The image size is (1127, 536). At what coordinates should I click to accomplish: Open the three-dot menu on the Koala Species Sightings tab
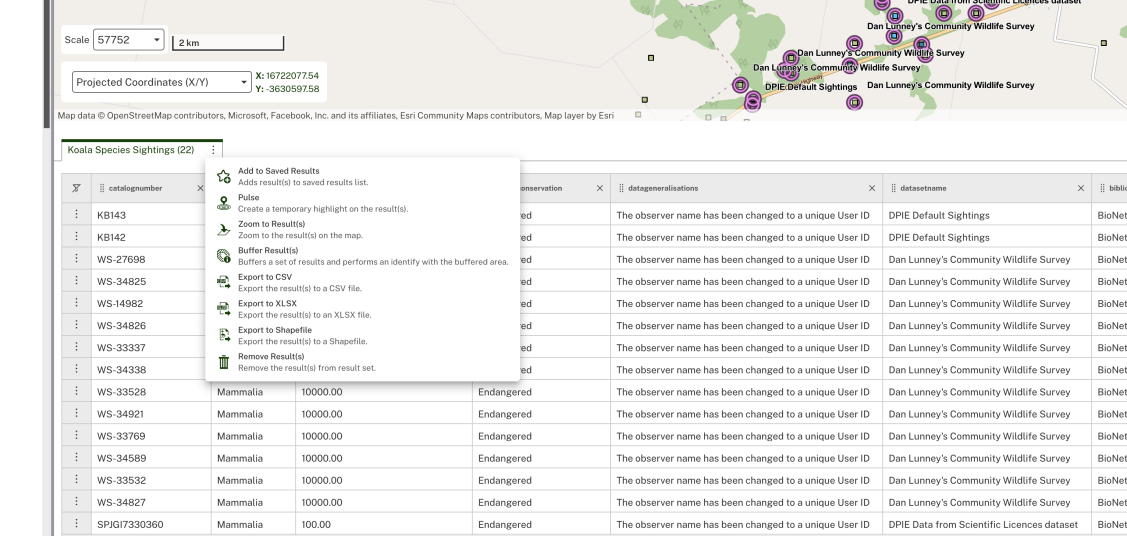213,150
